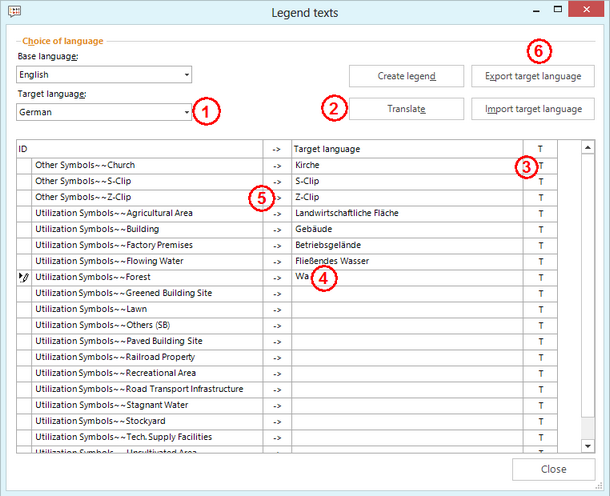This screenshot has width=610, height=496.
Task: Select target cell containing Gebäude
Action: point(407,230)
